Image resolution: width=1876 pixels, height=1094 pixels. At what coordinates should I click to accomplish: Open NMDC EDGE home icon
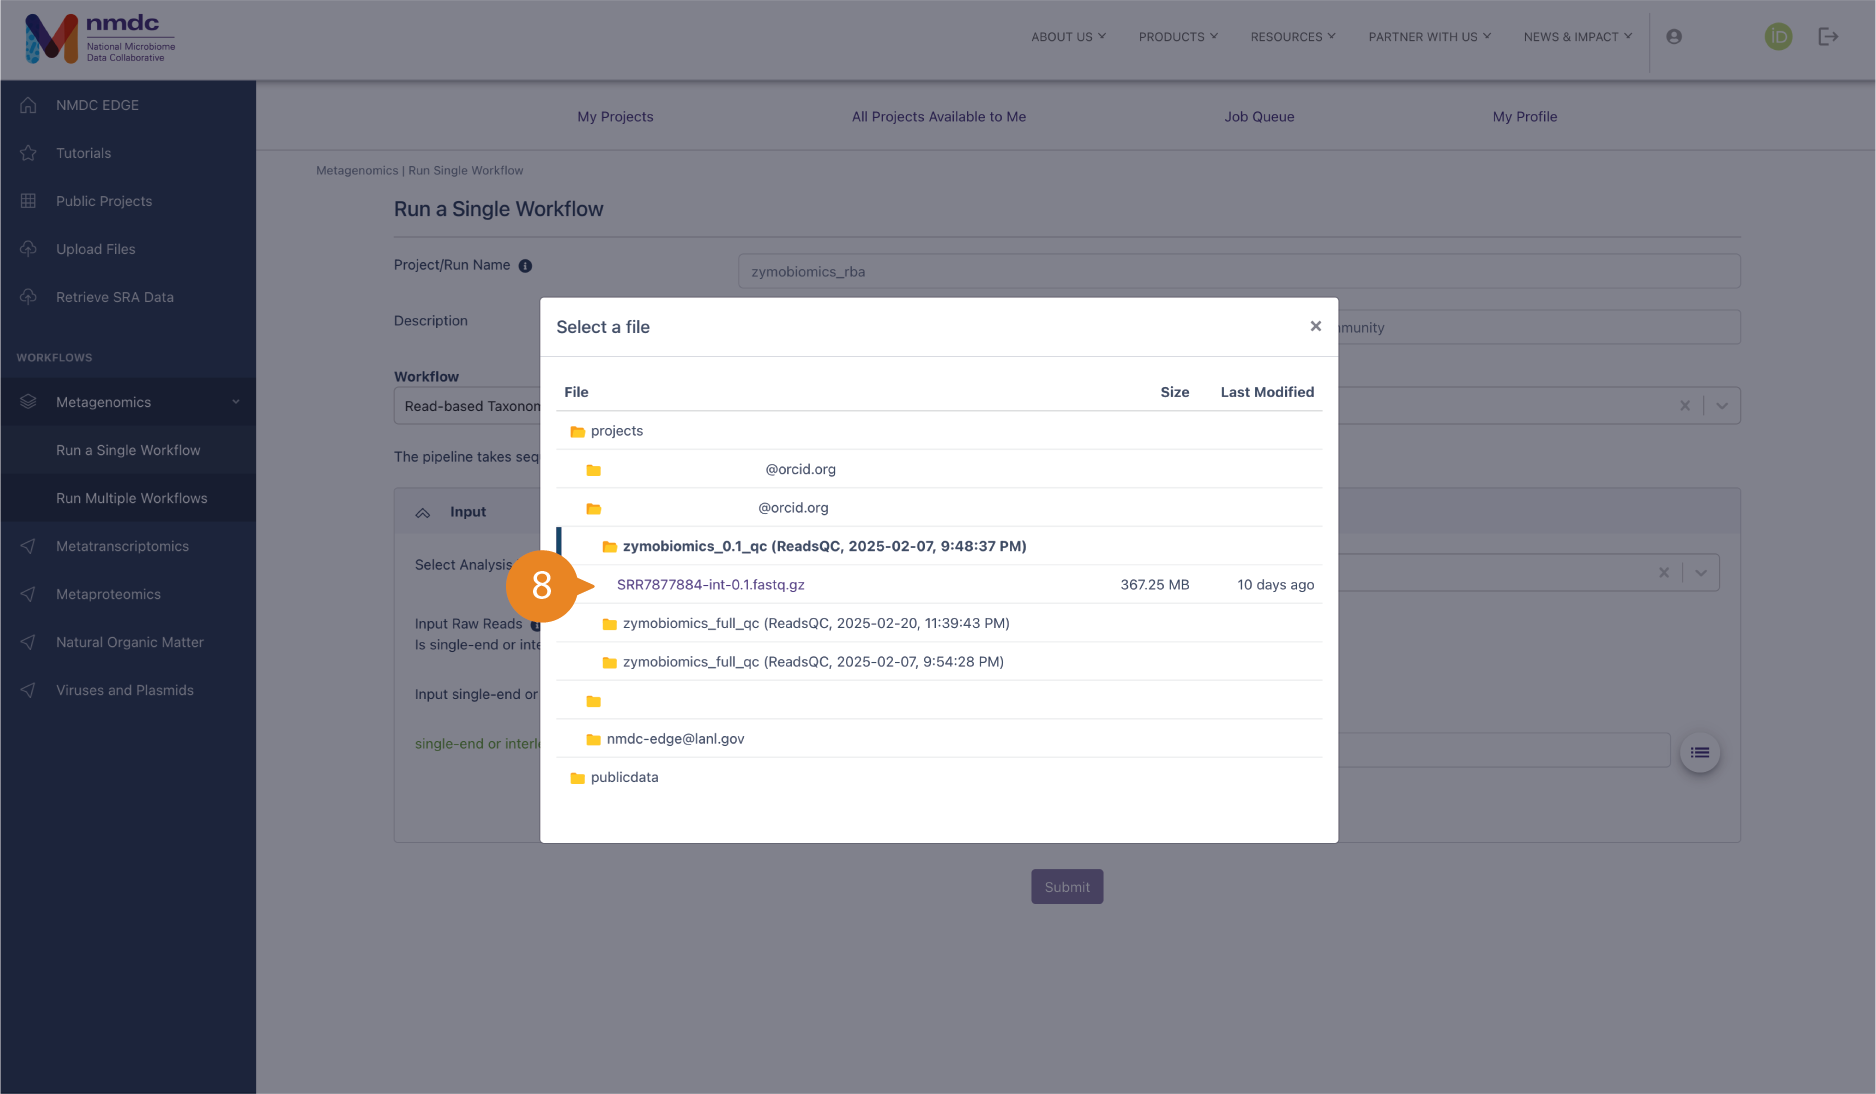28,105
